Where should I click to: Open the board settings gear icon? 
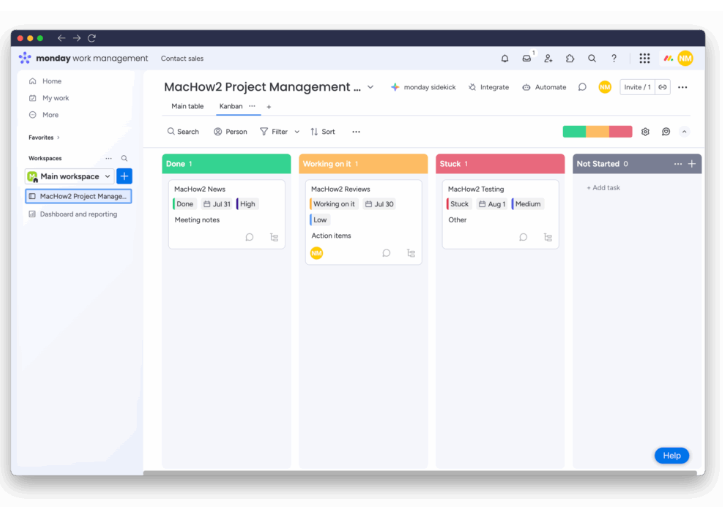pos(645,132)
